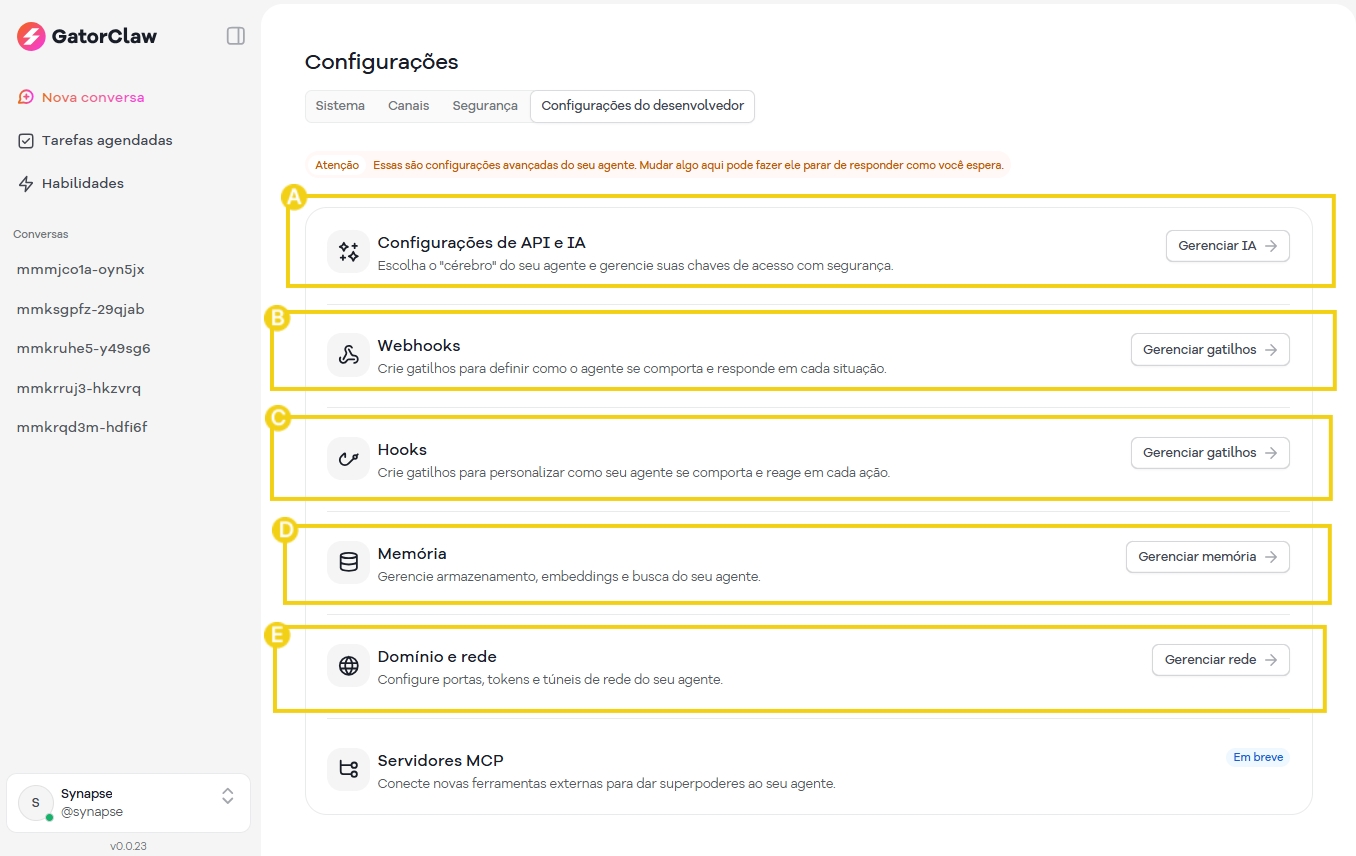Screen dimensions: 1356x856
Task: Expand the Synapse profile chevron
Action: click(227, 797)
